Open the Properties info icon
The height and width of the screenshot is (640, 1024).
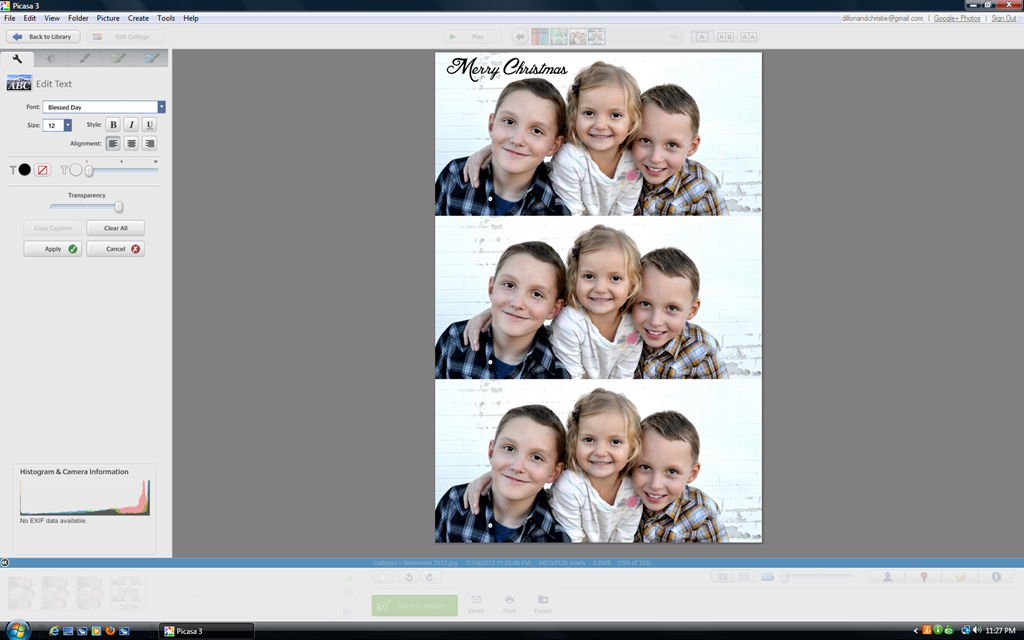[x=996, y=577]
